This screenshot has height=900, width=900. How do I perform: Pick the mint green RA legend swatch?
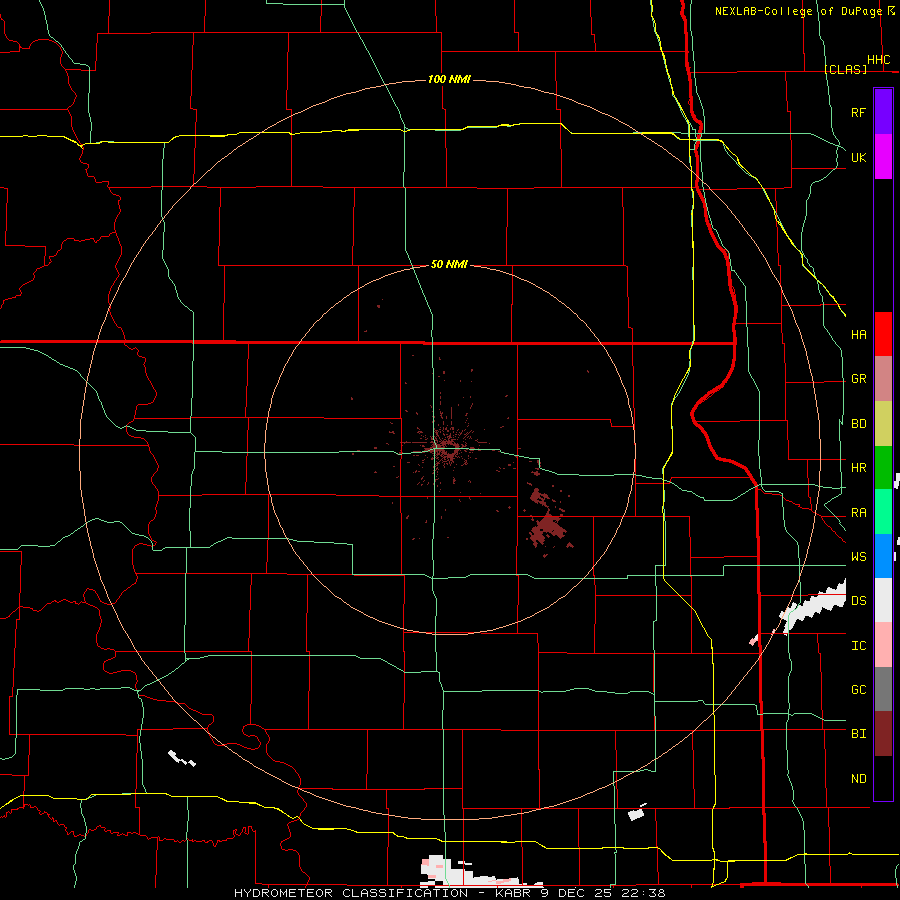click(x=883, y=512)
